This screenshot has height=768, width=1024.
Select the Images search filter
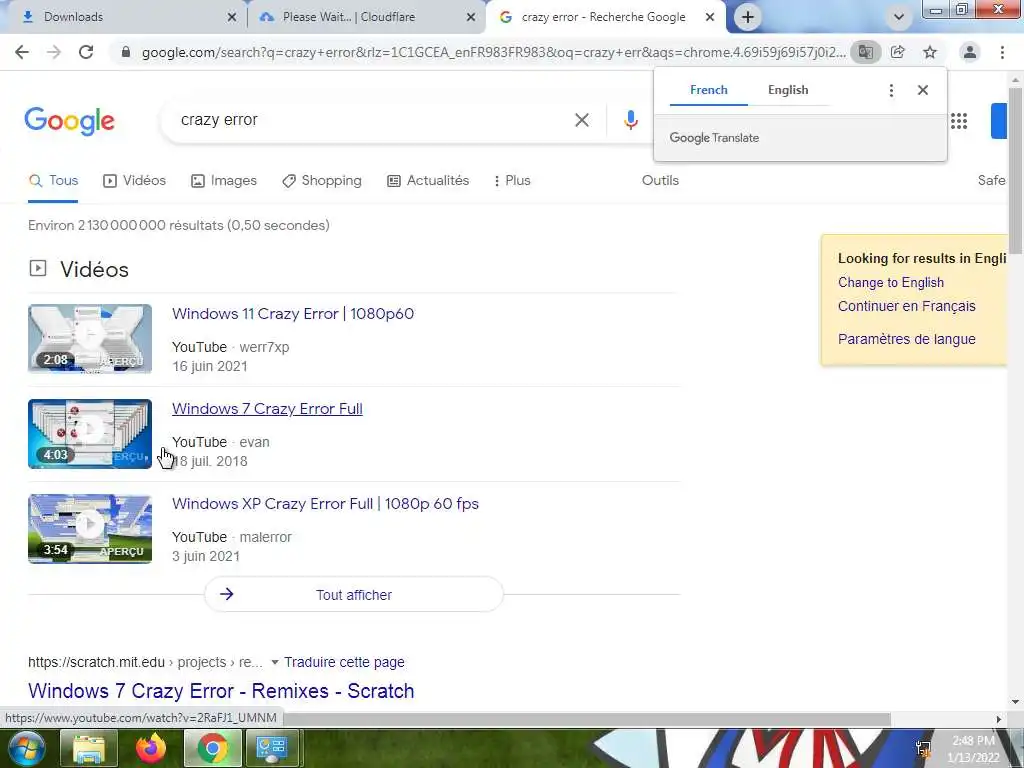224,181
